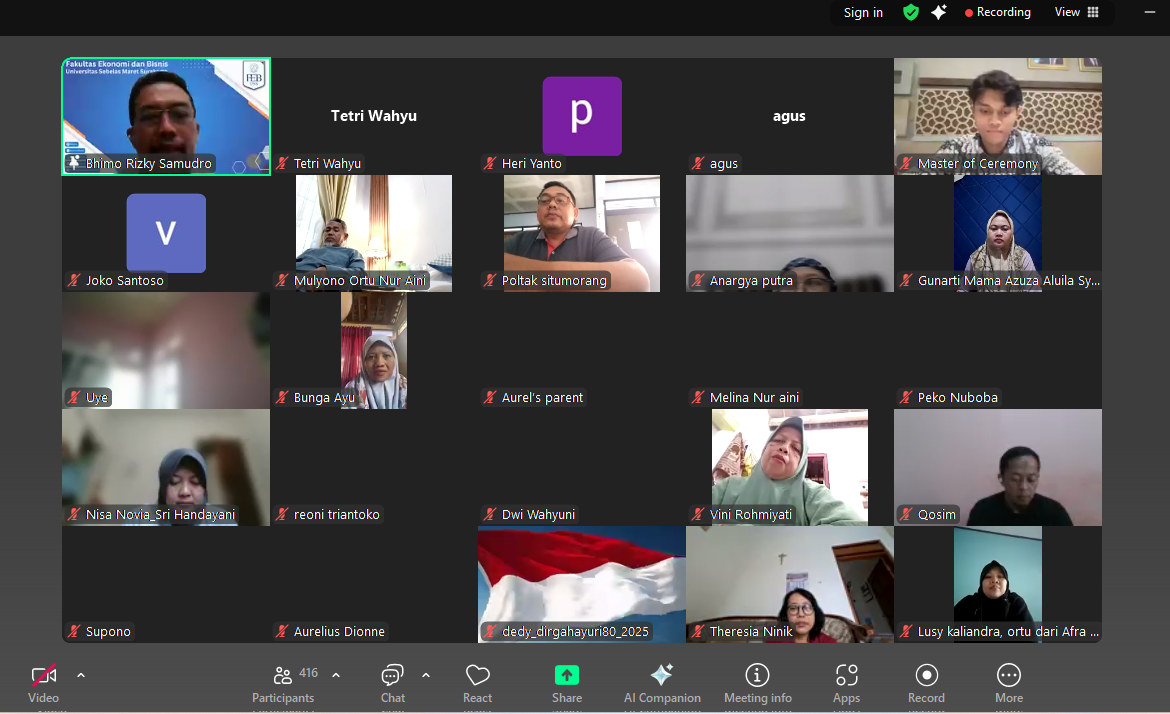Viewport: 1170px width, 714px height.
Task: Click the green encryption shield icon
Action: click(910, 12)
